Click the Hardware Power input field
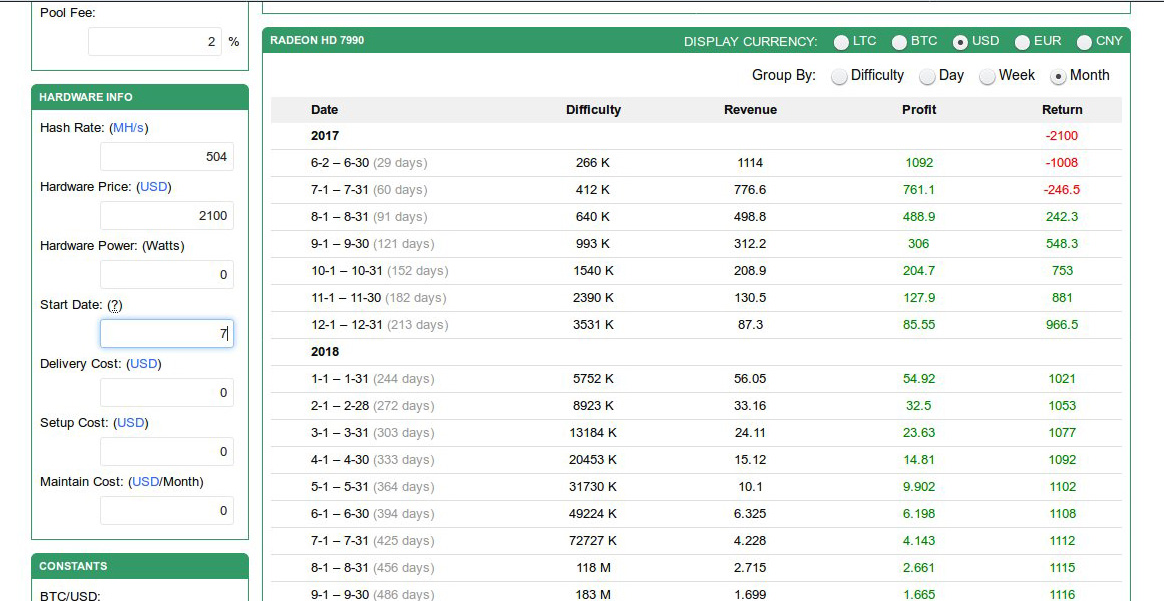 pos(166,275)
